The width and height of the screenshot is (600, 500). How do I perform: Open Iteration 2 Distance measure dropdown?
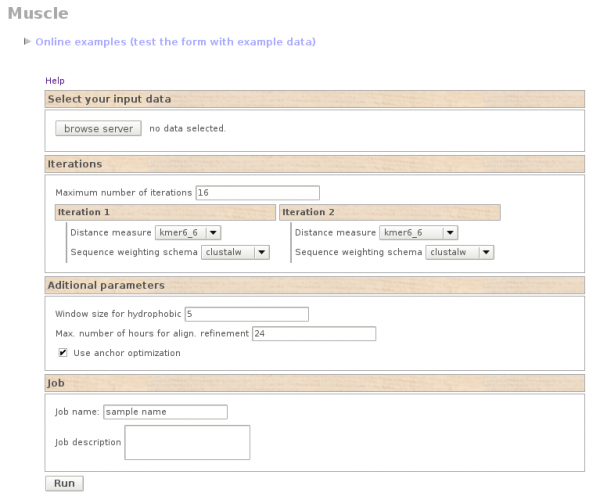pos(419,233)
